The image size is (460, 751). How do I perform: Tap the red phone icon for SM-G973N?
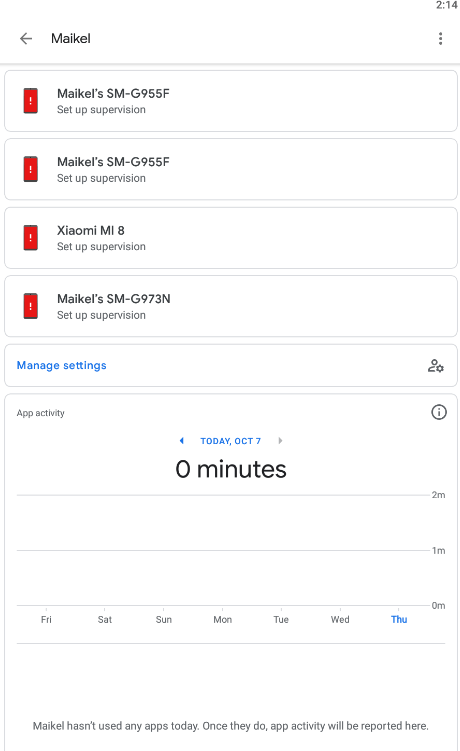tap(31, 307)
